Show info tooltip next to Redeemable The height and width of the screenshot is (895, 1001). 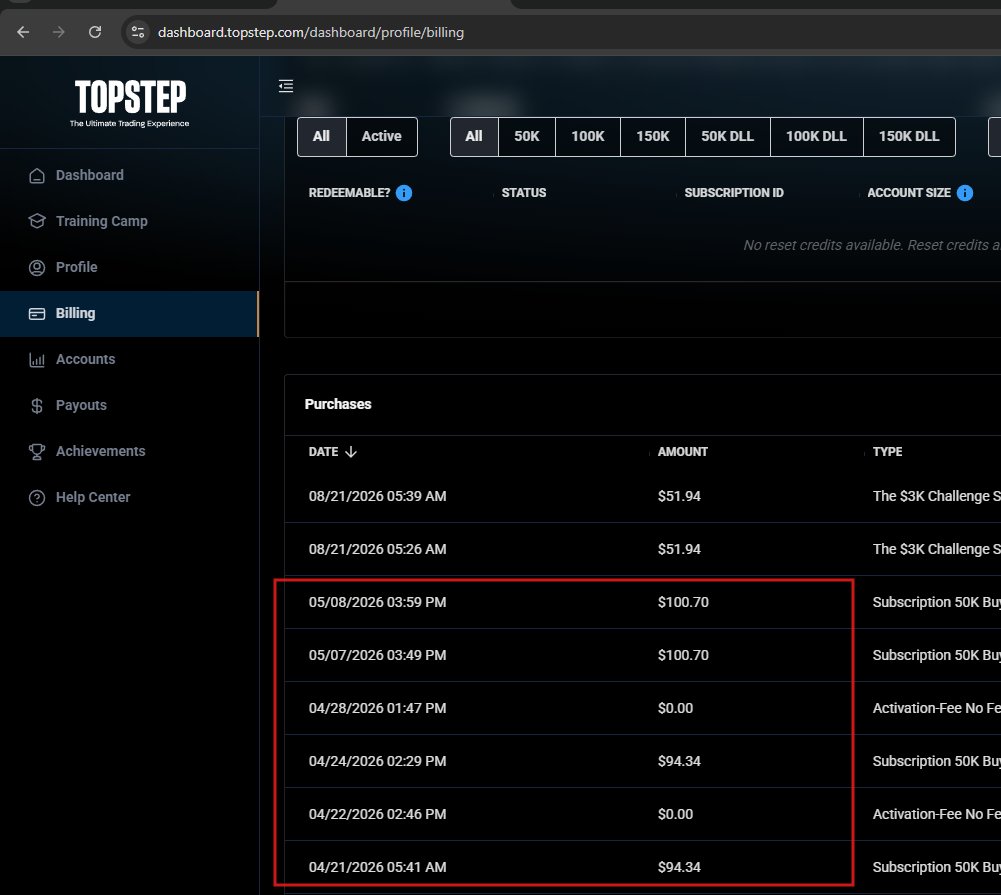[404, 193]
